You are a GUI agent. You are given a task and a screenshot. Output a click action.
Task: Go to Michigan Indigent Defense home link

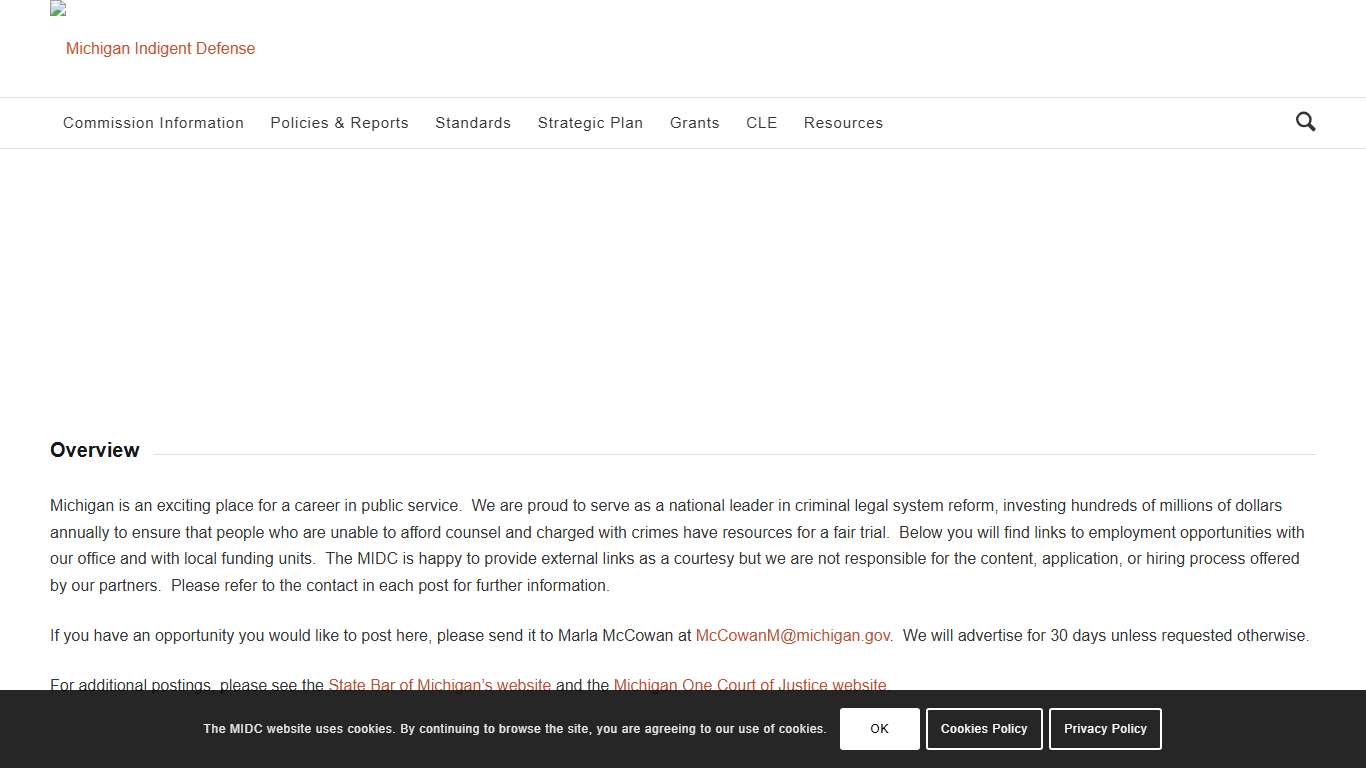pyautogui.click(x=160, y=48)
